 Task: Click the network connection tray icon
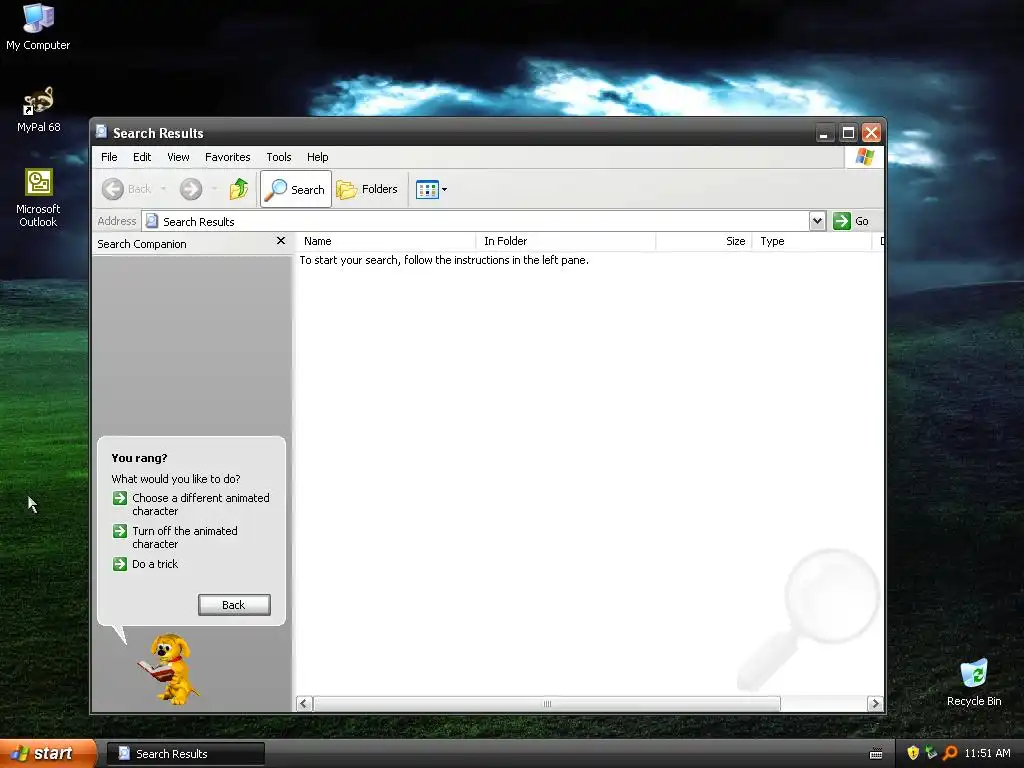tap(931, 753)
